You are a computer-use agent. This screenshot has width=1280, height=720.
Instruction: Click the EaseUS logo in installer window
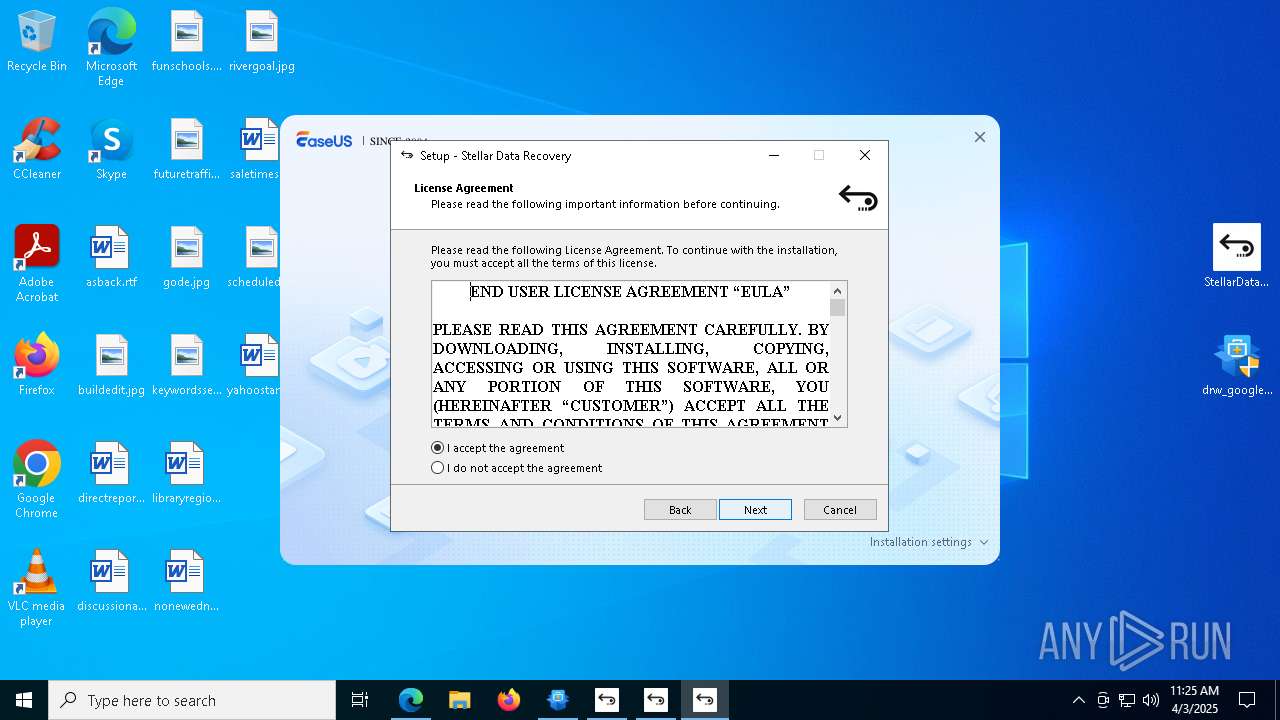coord(324,140)
